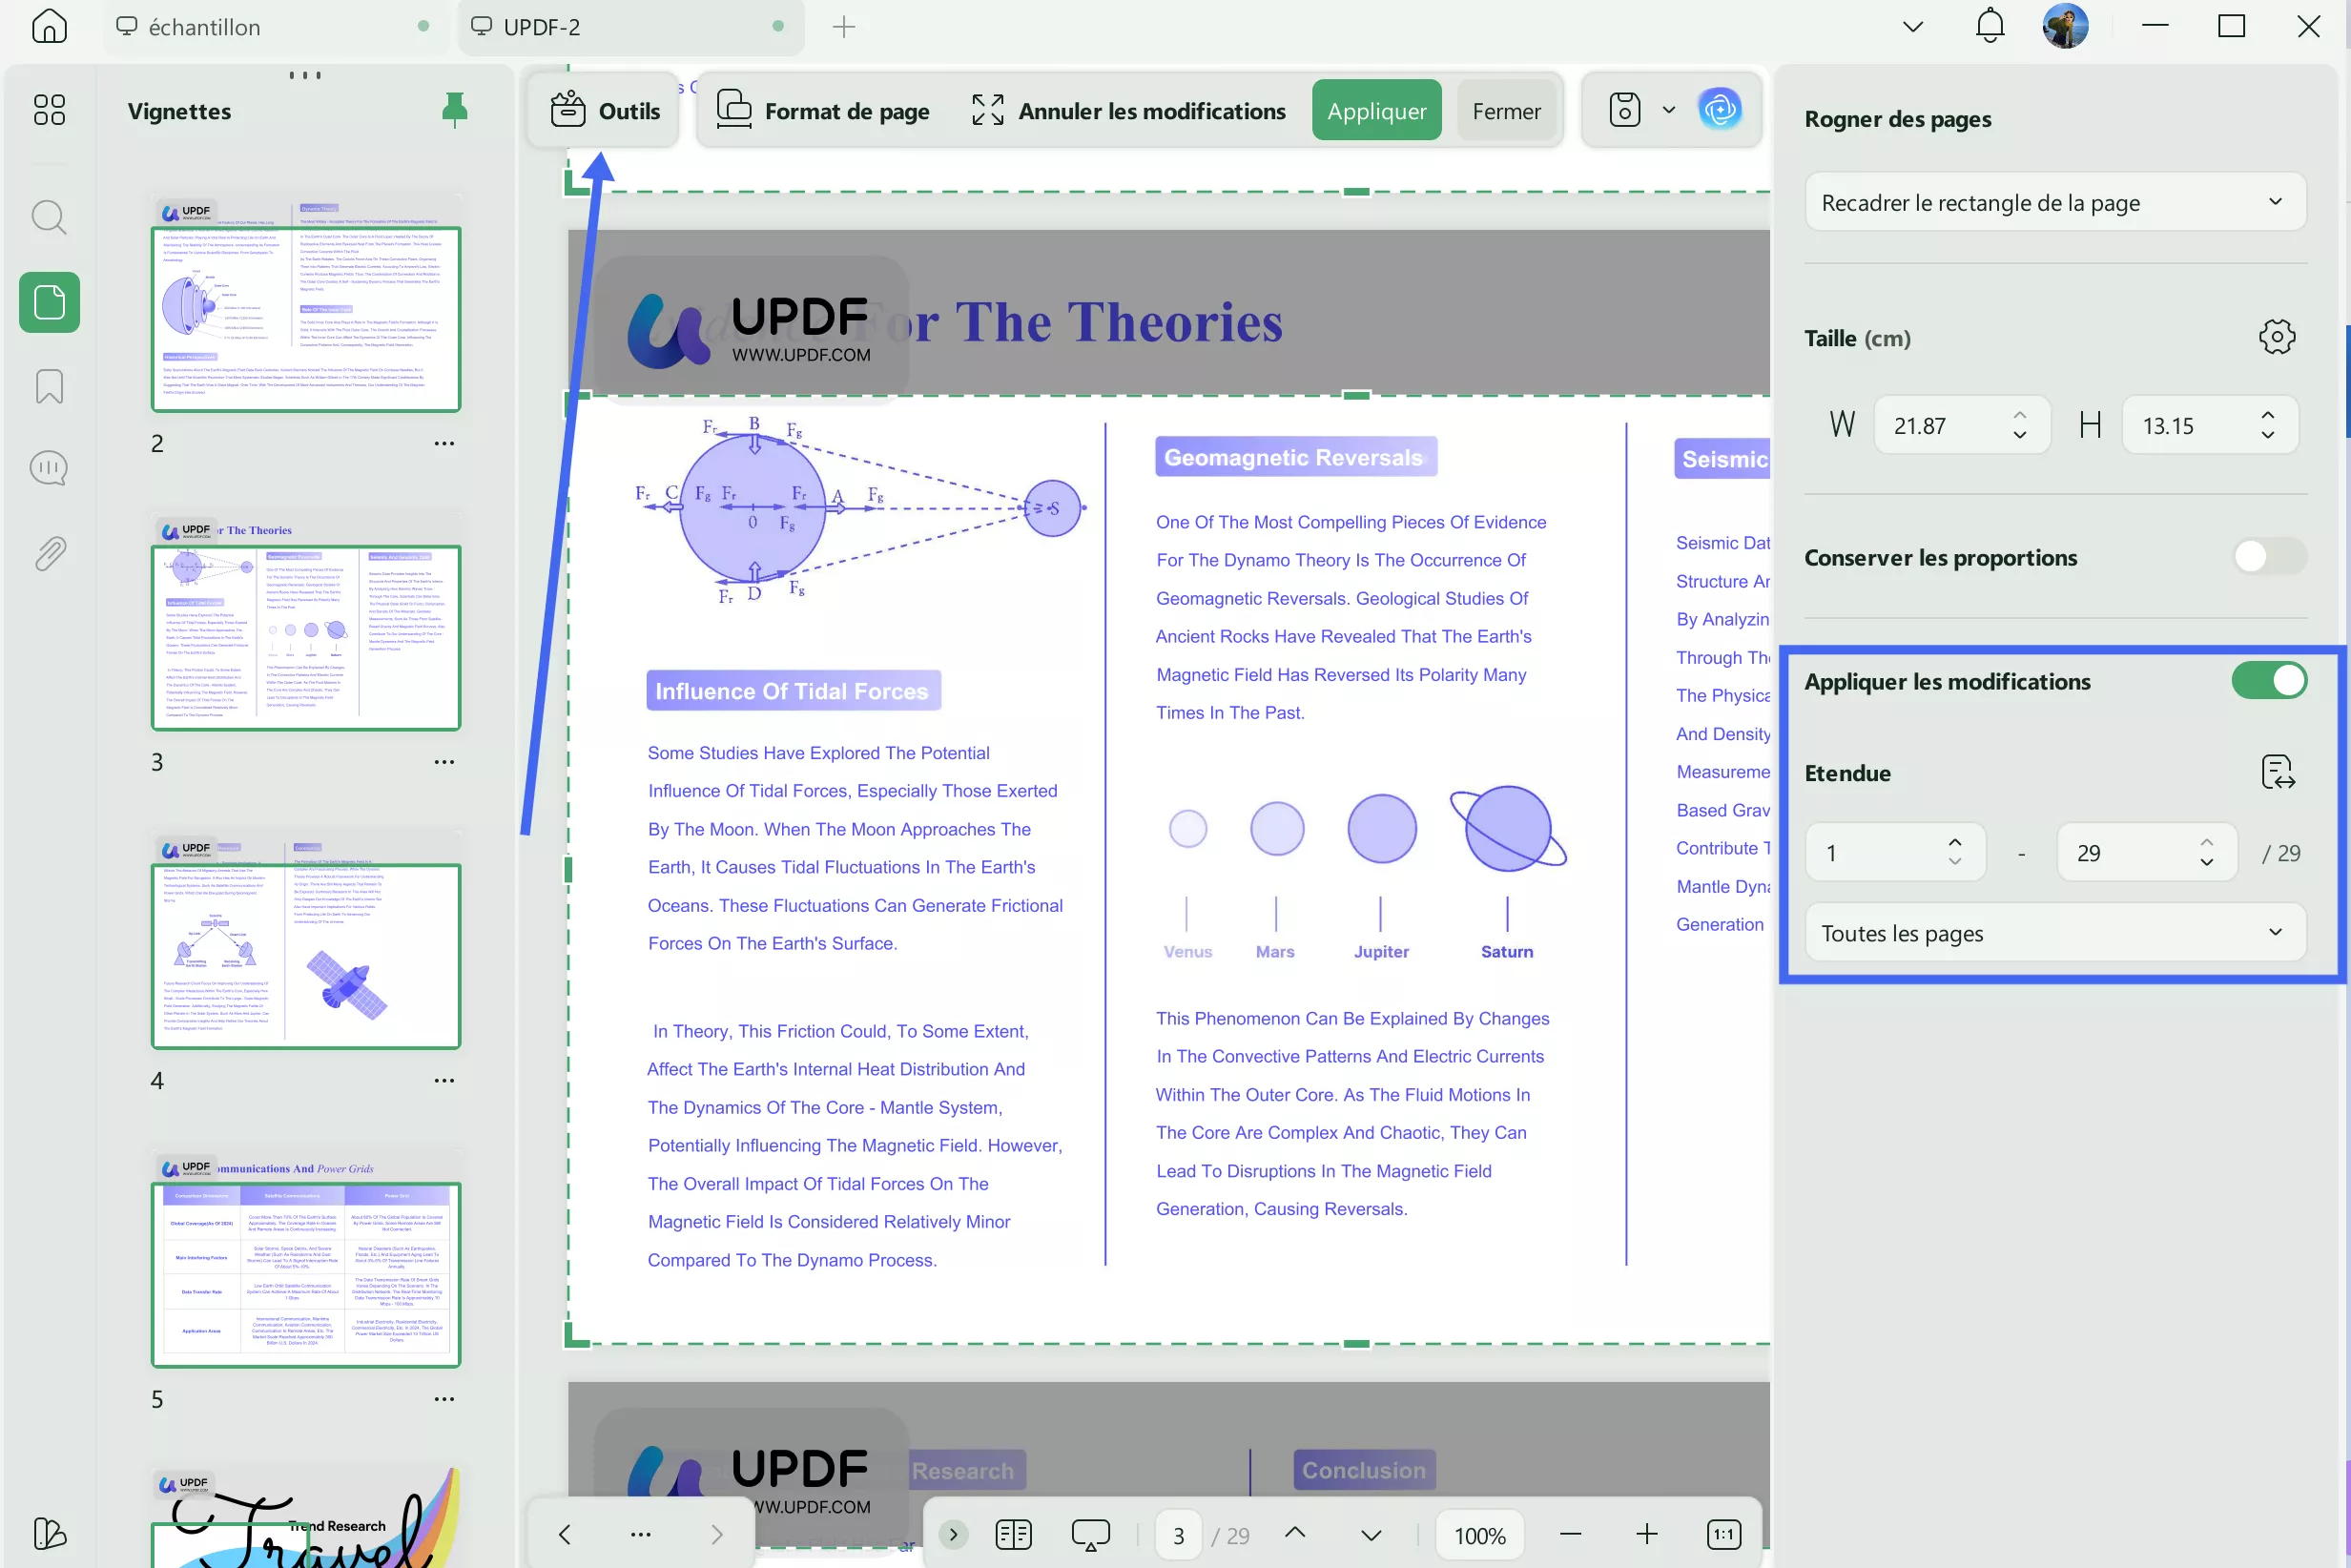Screen dimensions: 2351x1568
Task: Open the UPDF AI assistant icon
Action: tap(1719, 109)
